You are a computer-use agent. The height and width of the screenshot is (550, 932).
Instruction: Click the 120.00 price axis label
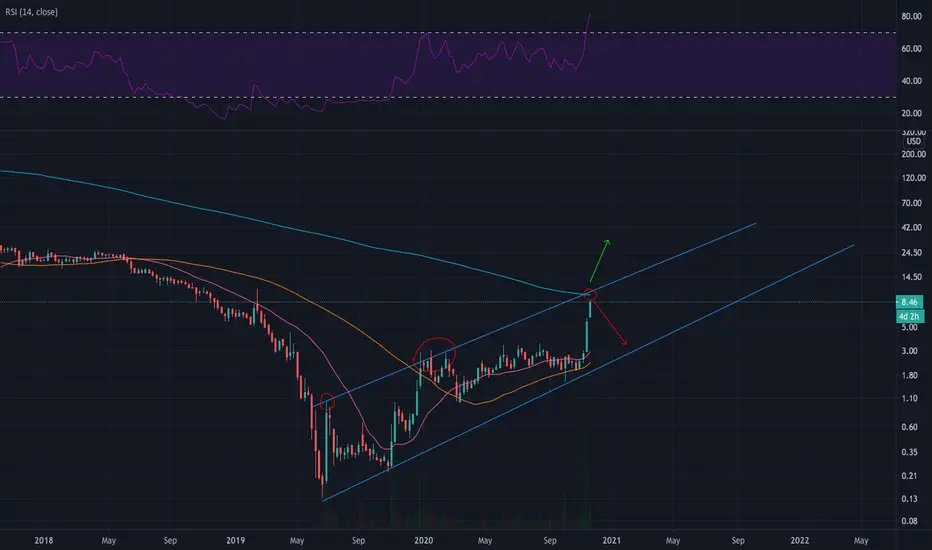pos(914,178)
